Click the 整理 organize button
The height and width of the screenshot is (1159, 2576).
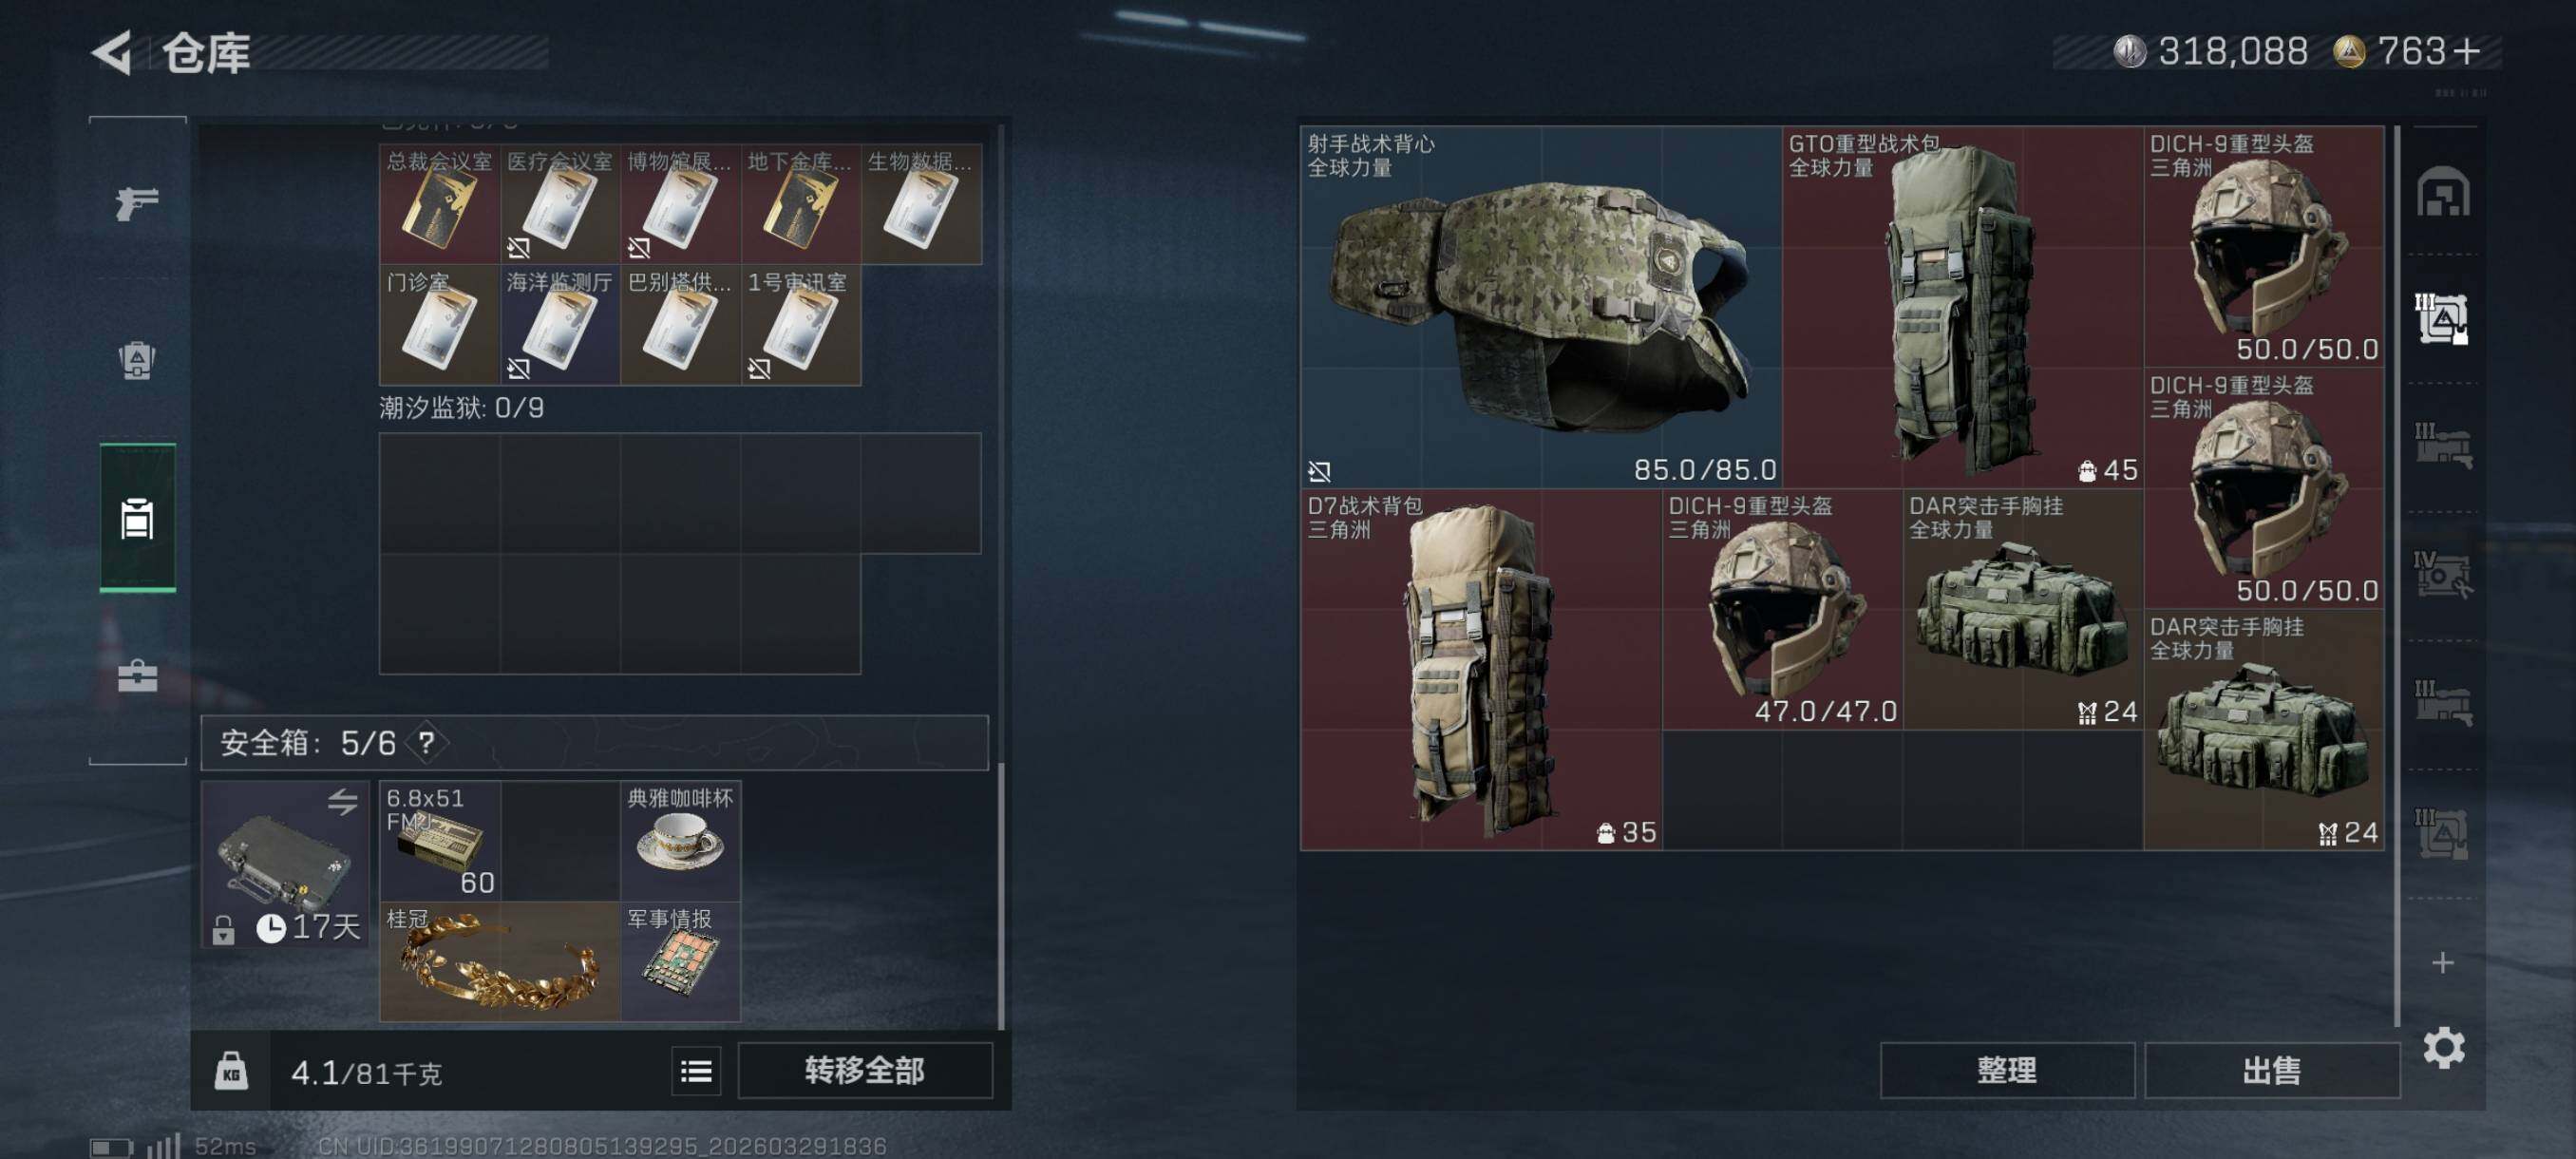click(x=2007, y=1071)
